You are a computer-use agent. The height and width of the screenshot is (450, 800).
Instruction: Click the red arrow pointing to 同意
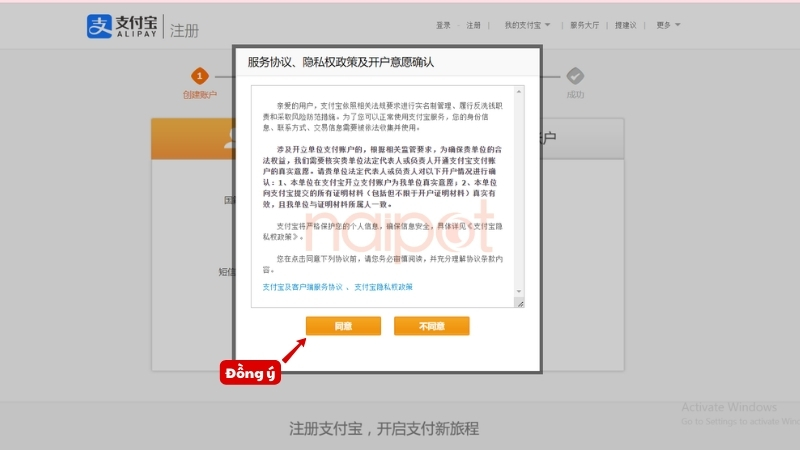click(x=294, y=348)
